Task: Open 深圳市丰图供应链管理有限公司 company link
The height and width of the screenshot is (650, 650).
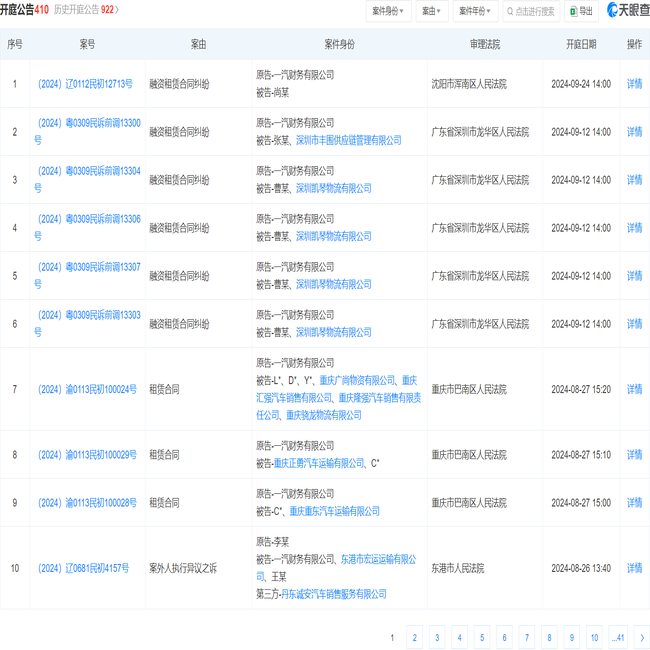Action: [x=348, y=141]
